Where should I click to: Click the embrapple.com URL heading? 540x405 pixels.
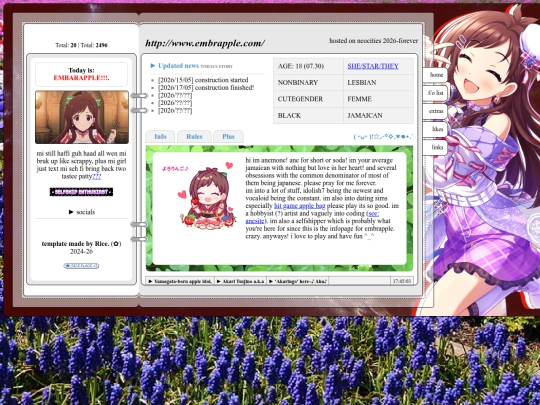click(205, 43)
